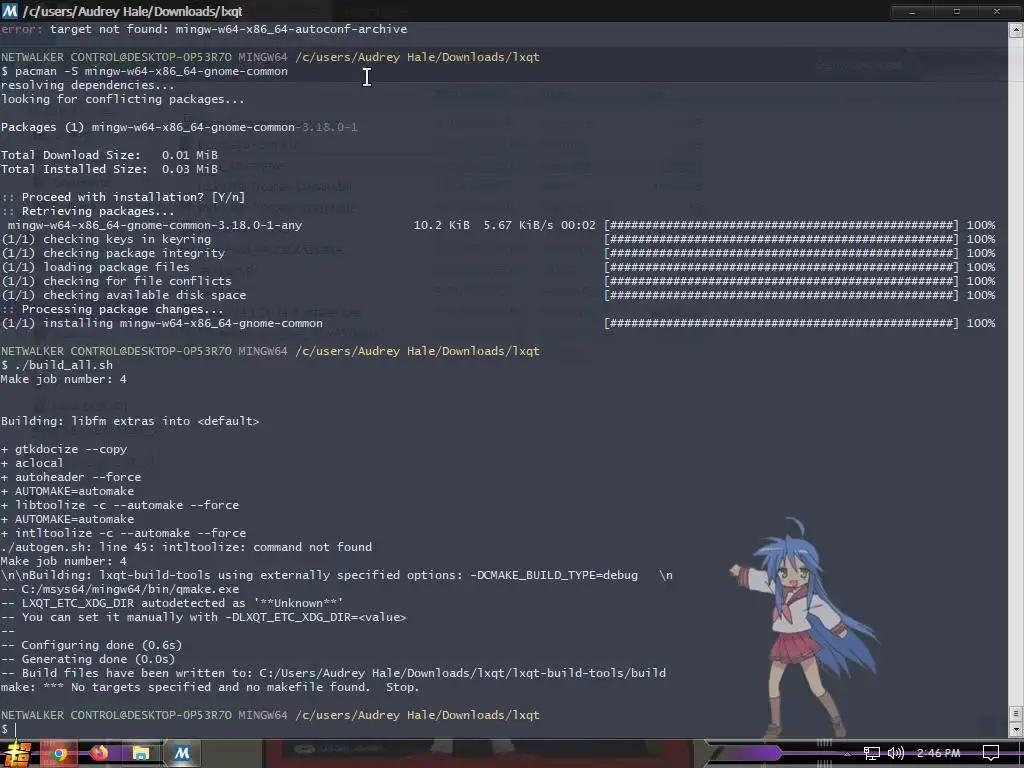This screenshot has height=768, width=1024.
Task: Click the 'checking for file conflicts' line
Action: [x=116, y=281]
